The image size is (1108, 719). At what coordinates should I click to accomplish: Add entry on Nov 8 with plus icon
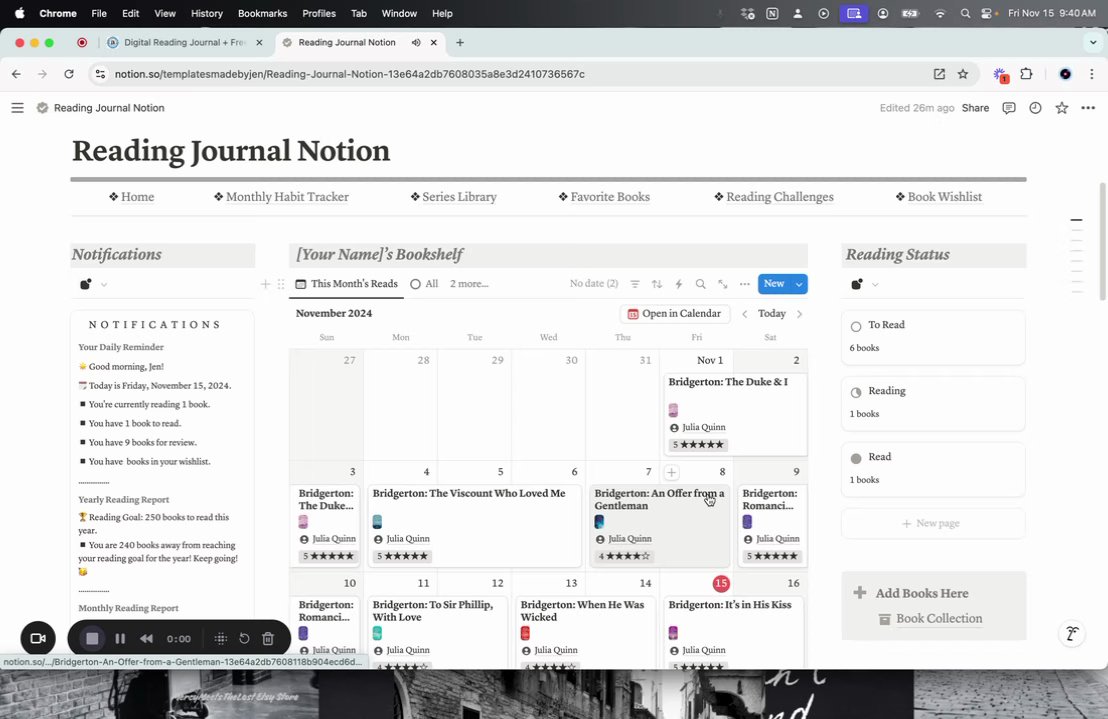(671, 472)
